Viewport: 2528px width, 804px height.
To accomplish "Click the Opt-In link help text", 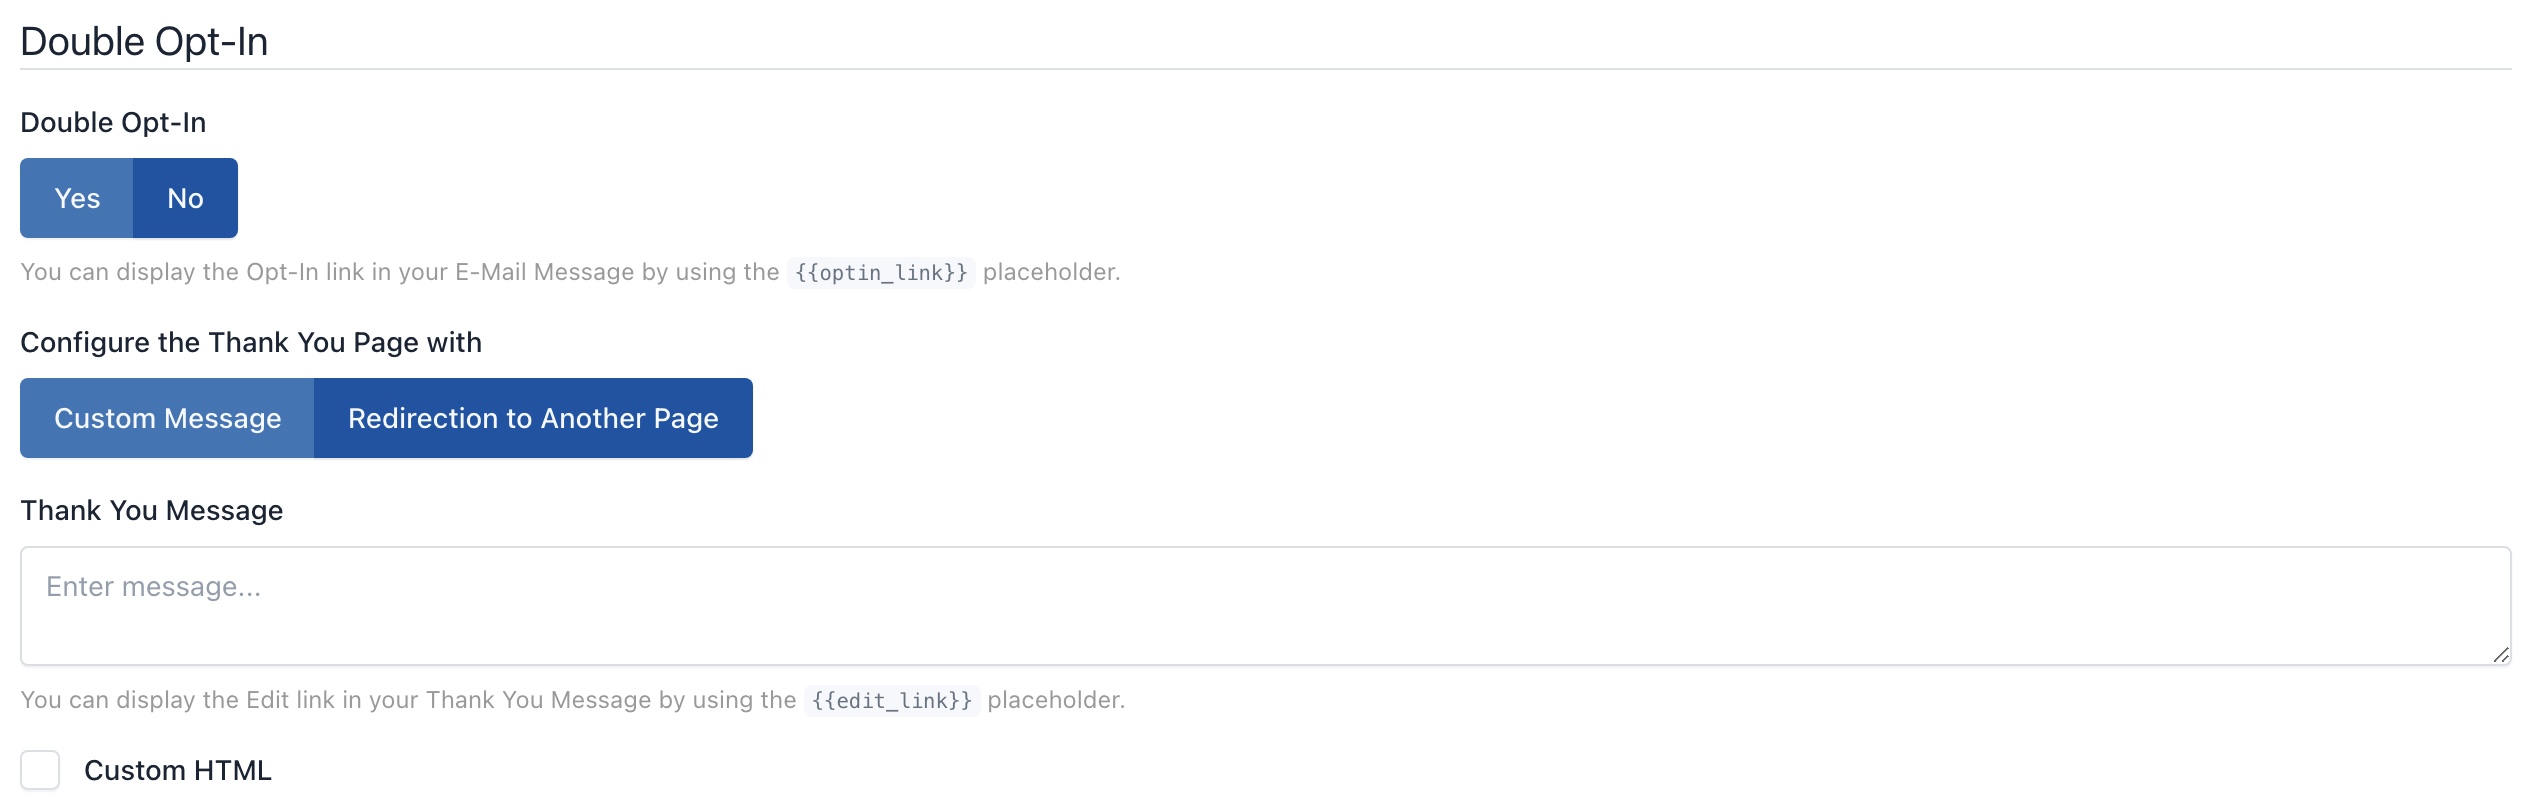I will point(398,272).
